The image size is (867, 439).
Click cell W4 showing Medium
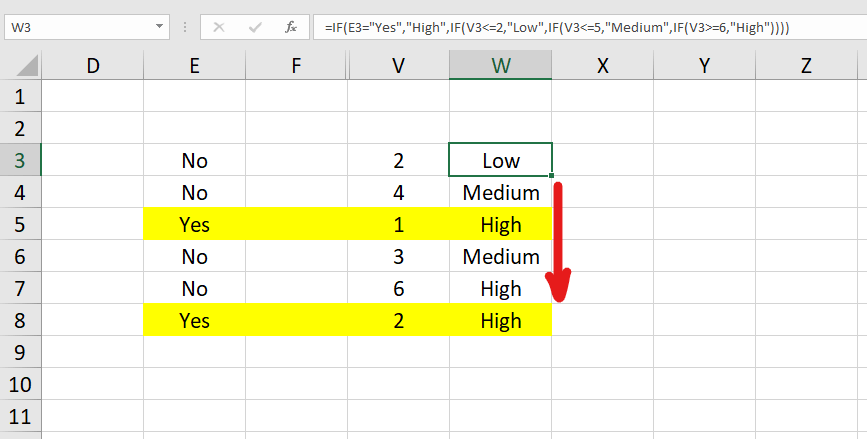pyautogui.click(x=500, y=192)
